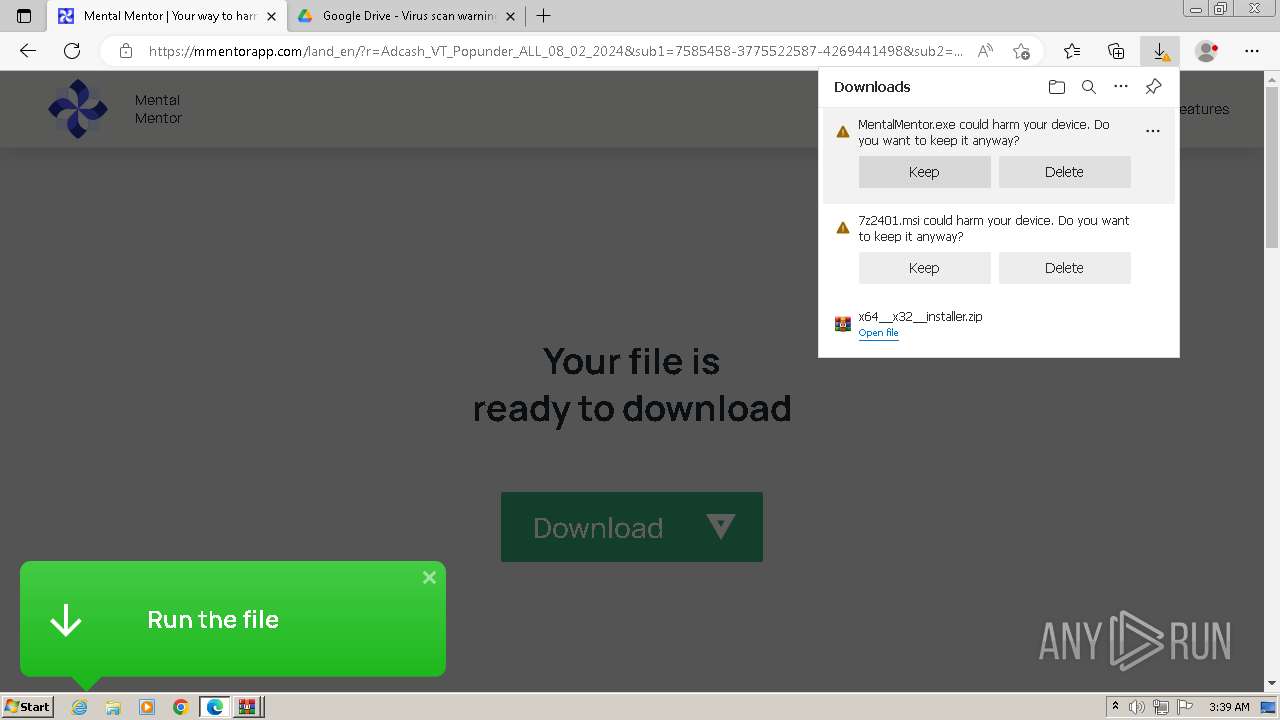Launch Internet Explorer from taskbar

(x=80, y=707)
